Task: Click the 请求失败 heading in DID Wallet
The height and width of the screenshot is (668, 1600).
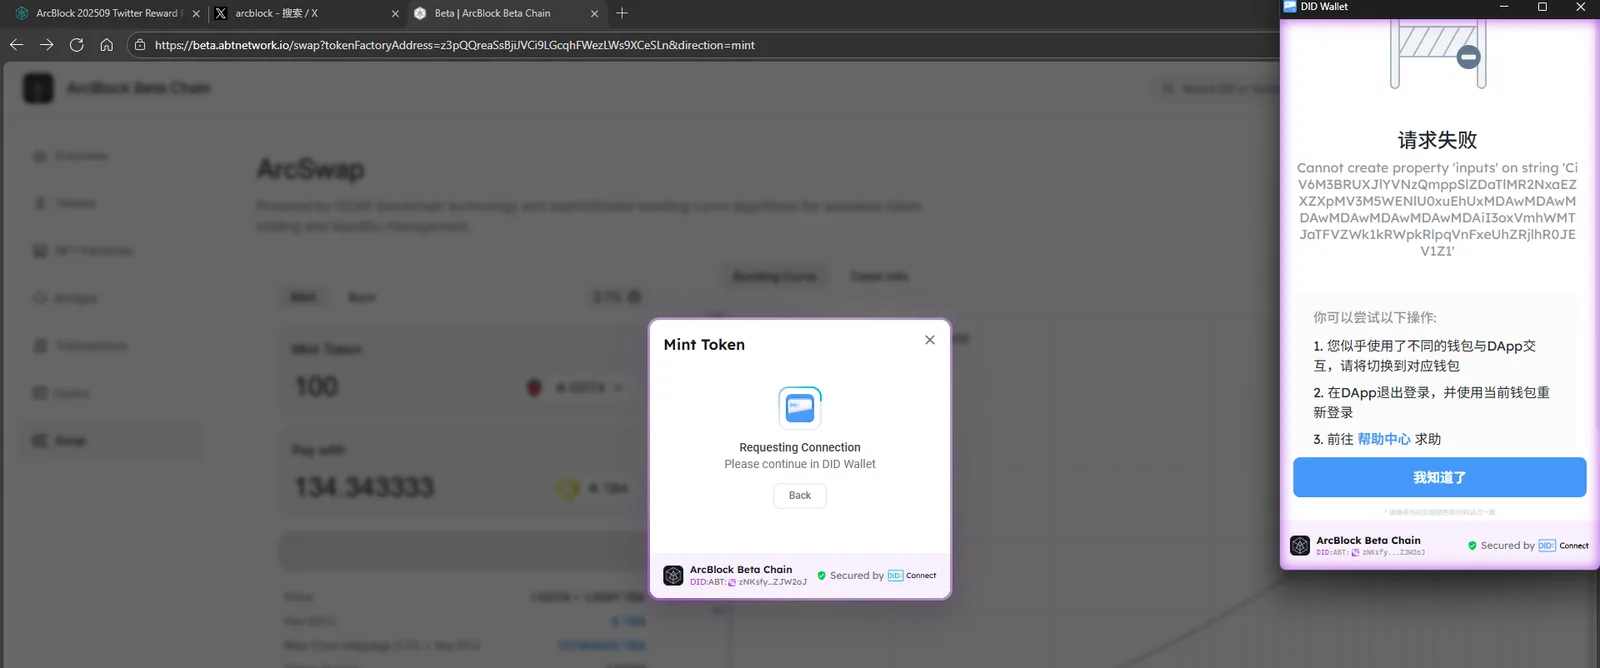Action: (x=1437, y=140)
